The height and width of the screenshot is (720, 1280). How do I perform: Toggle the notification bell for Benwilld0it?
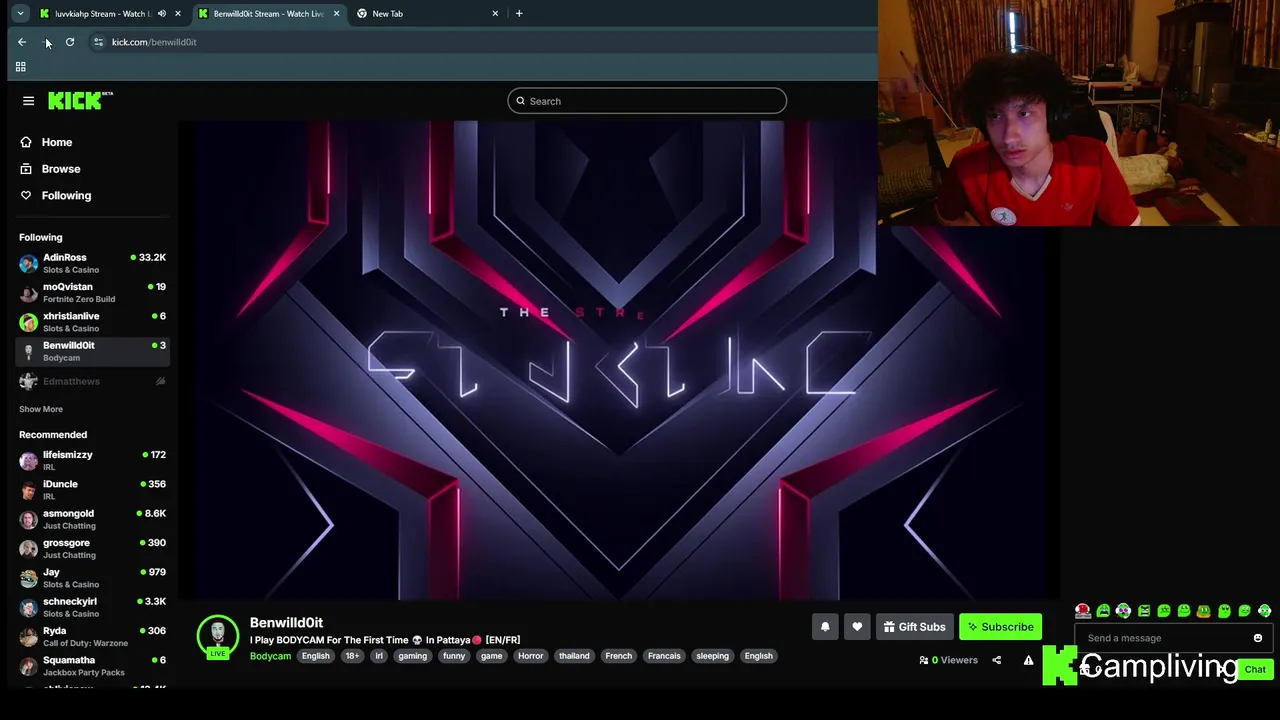click(x=825, y=627)
